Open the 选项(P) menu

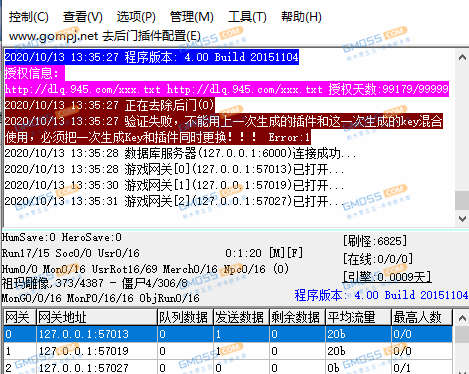[136, 17]
